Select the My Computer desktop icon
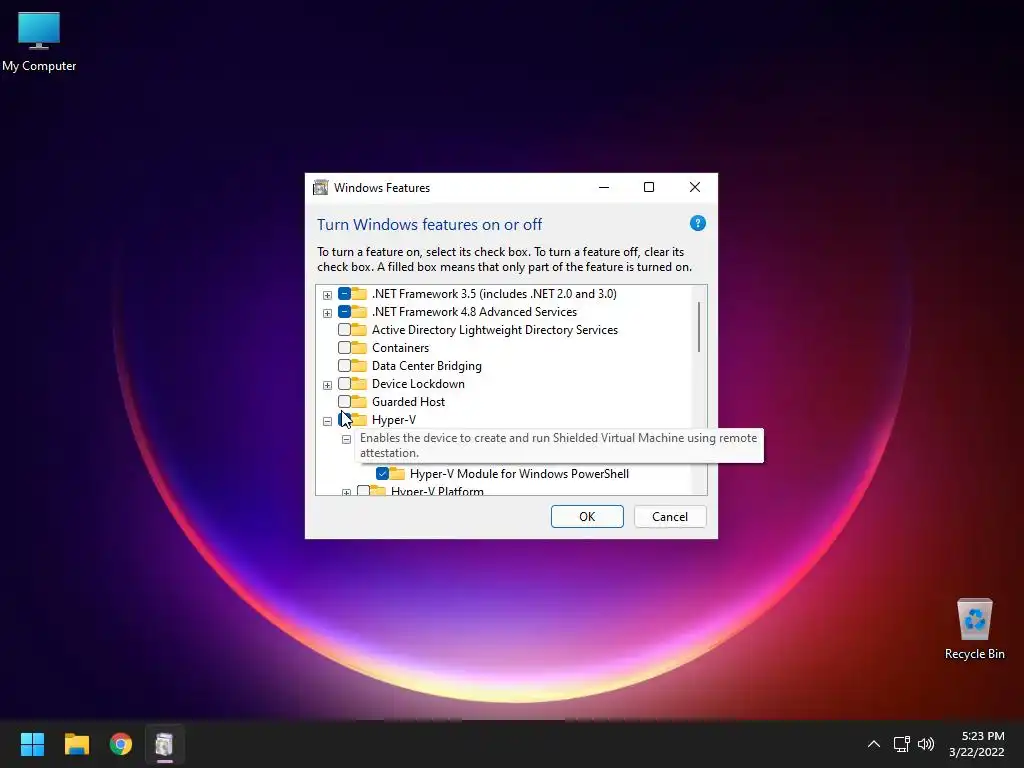Image resolution: width=1024 pixels, height=768 pixels. (x=39, y=42)
